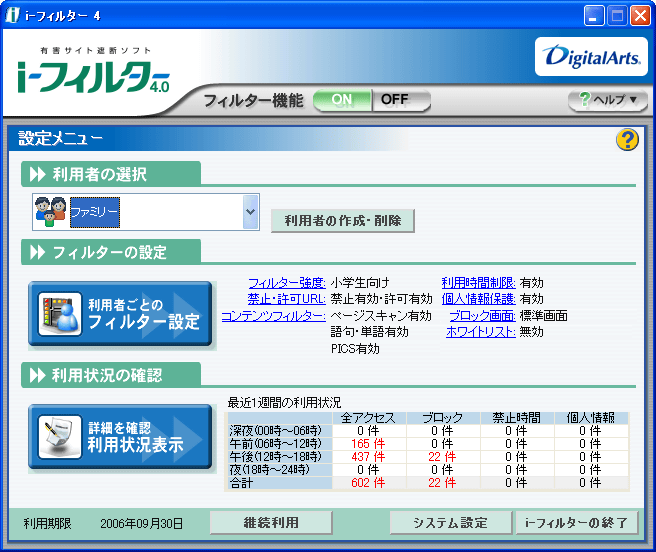Click i-フィルターの終了 button
Image resolution: width=656 pixels, height=552 pixels.
coord(577,522)
